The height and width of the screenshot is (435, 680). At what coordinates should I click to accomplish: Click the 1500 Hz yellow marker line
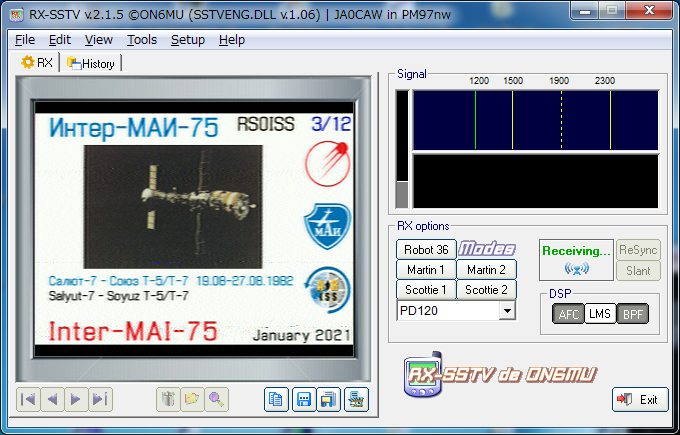512,120
